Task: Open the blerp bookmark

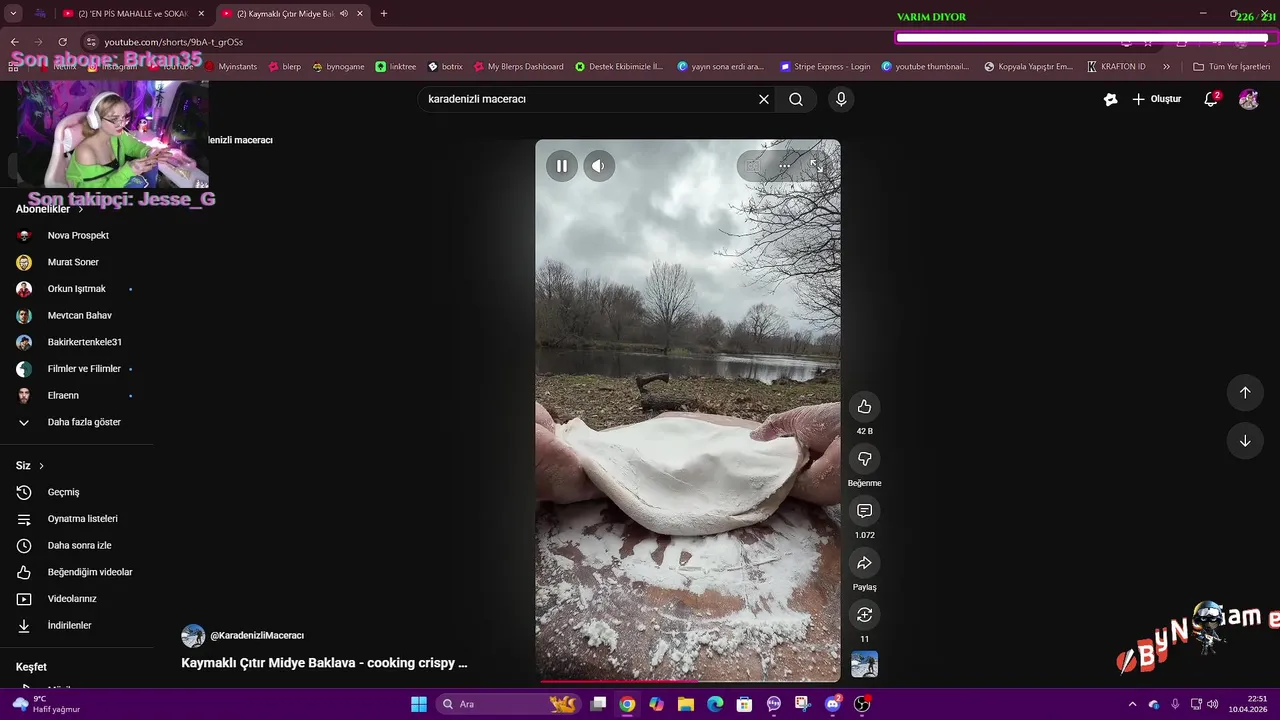Action: coord(284,67)
